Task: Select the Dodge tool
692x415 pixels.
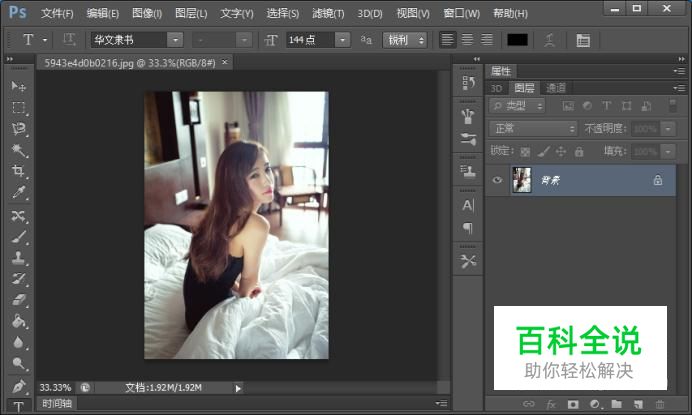Action: click(18, 363)
